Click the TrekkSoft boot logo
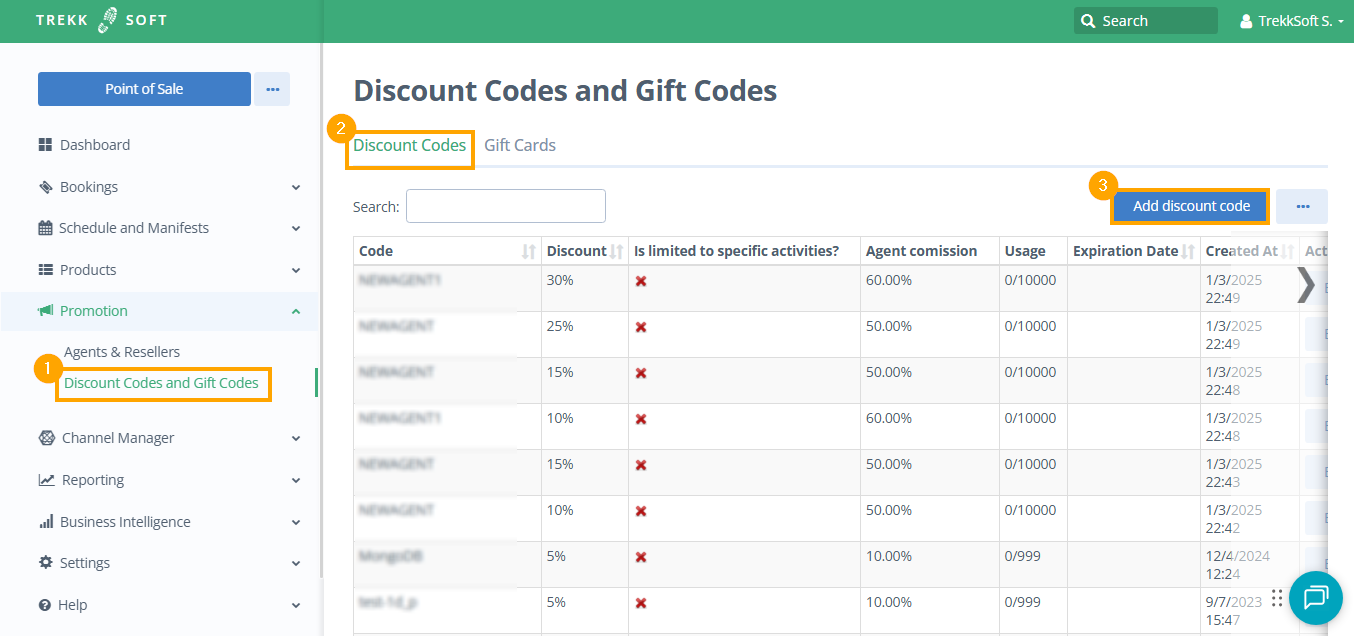The height and width of the screenshot is (636, 1354). [107, 20]
